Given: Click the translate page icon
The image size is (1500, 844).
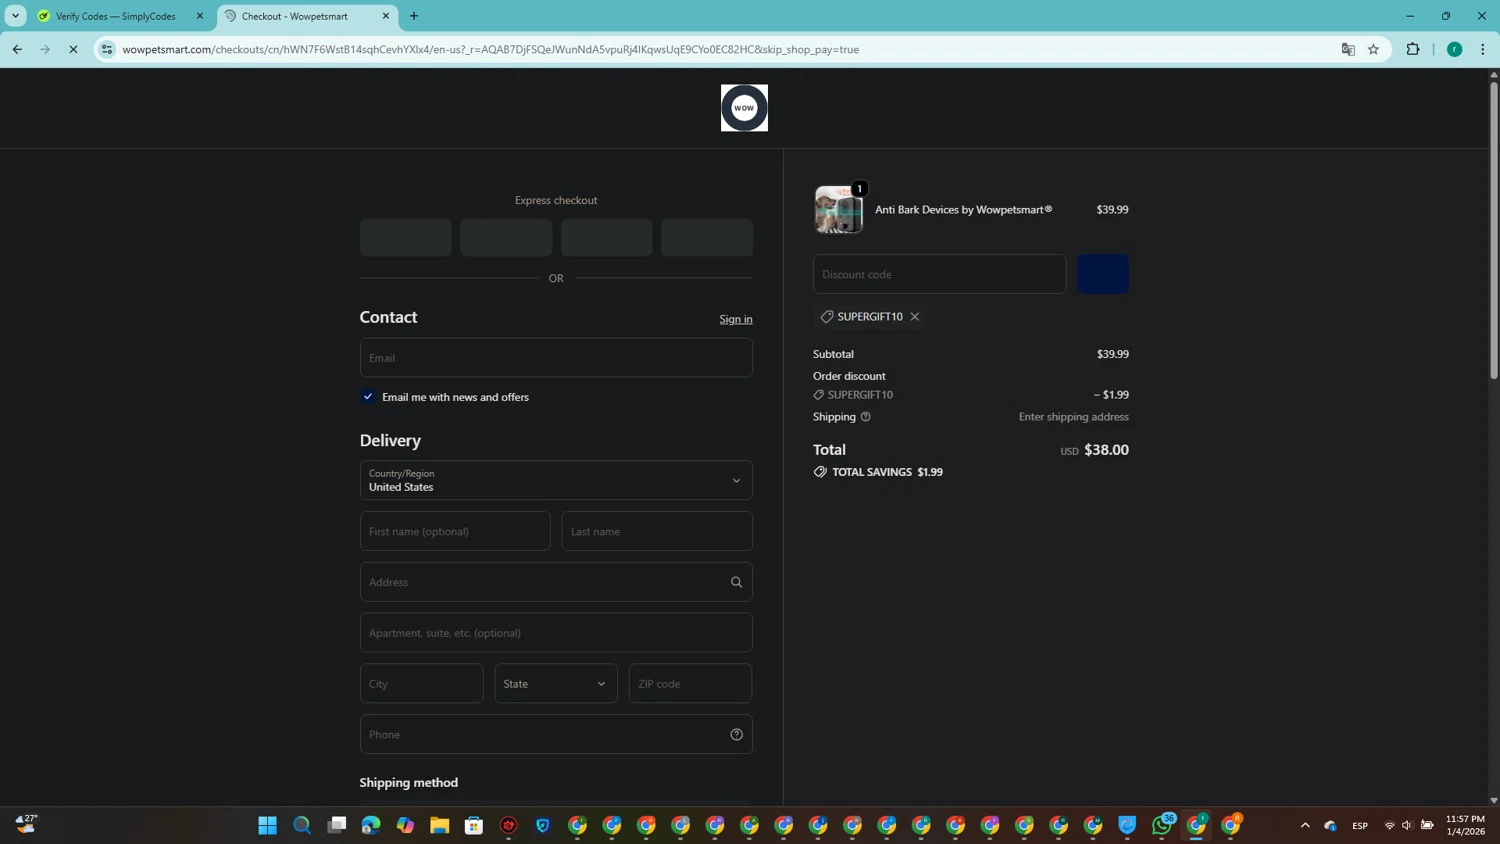Looking at the screenshot, I should (x=1348, y=49).
